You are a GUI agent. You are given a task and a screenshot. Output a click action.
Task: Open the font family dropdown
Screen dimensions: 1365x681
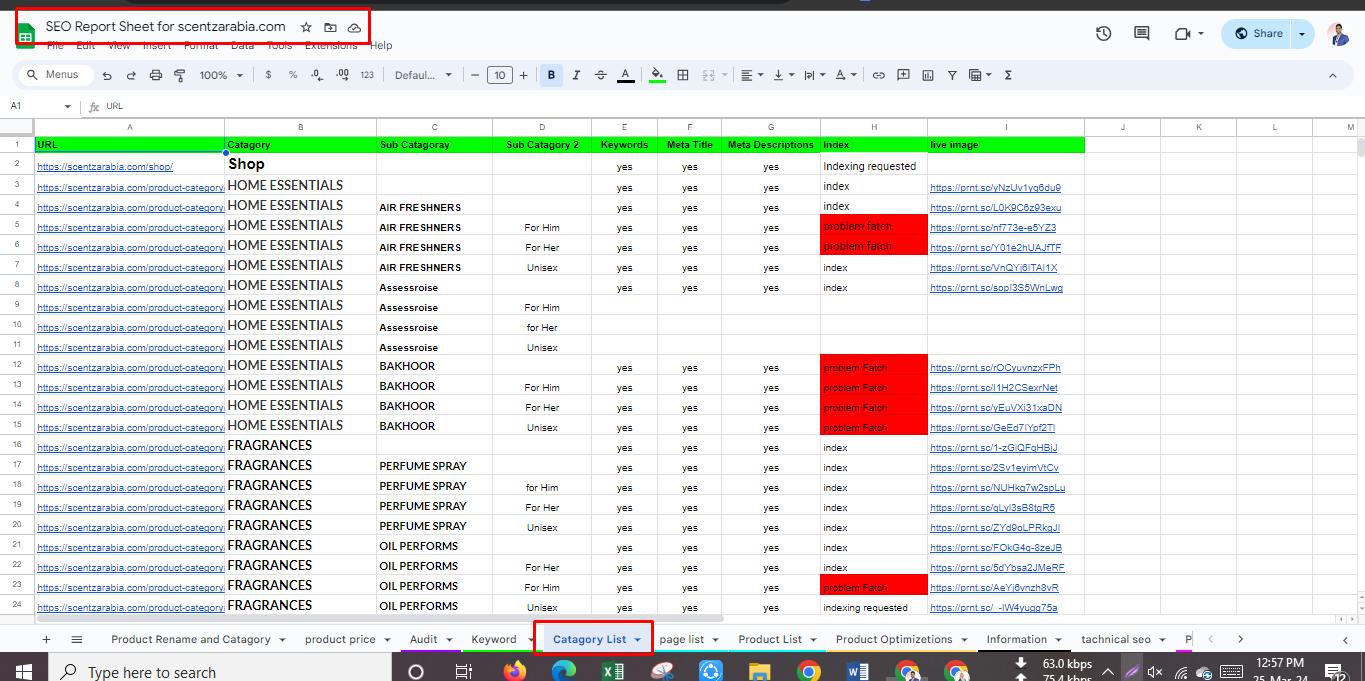point(423,75)
